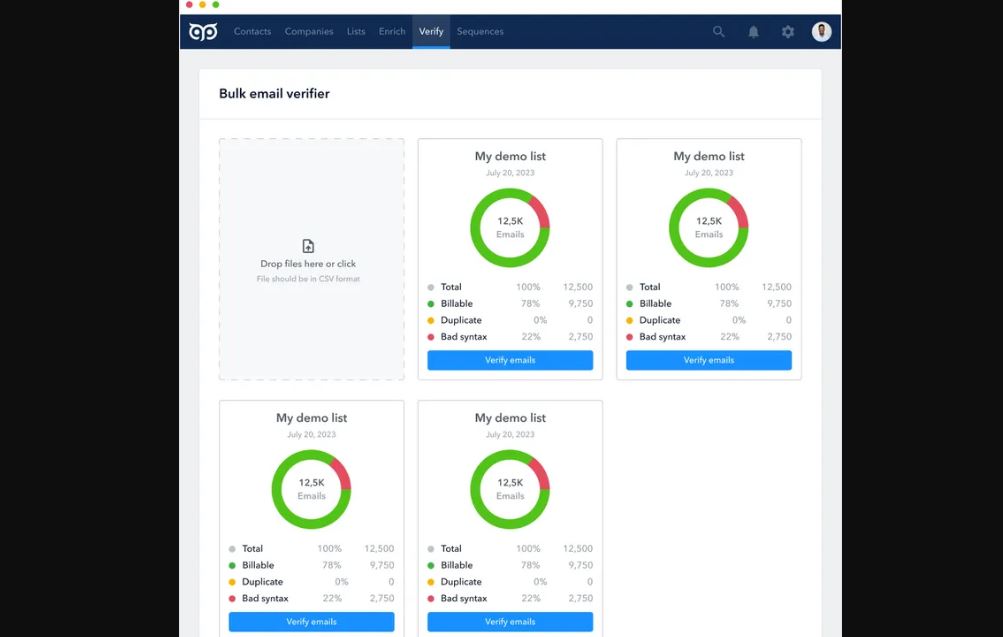Open the Enrich section
Image resolution: width=1003 pixels, height=637 pixels.
(x=391, y=31)
